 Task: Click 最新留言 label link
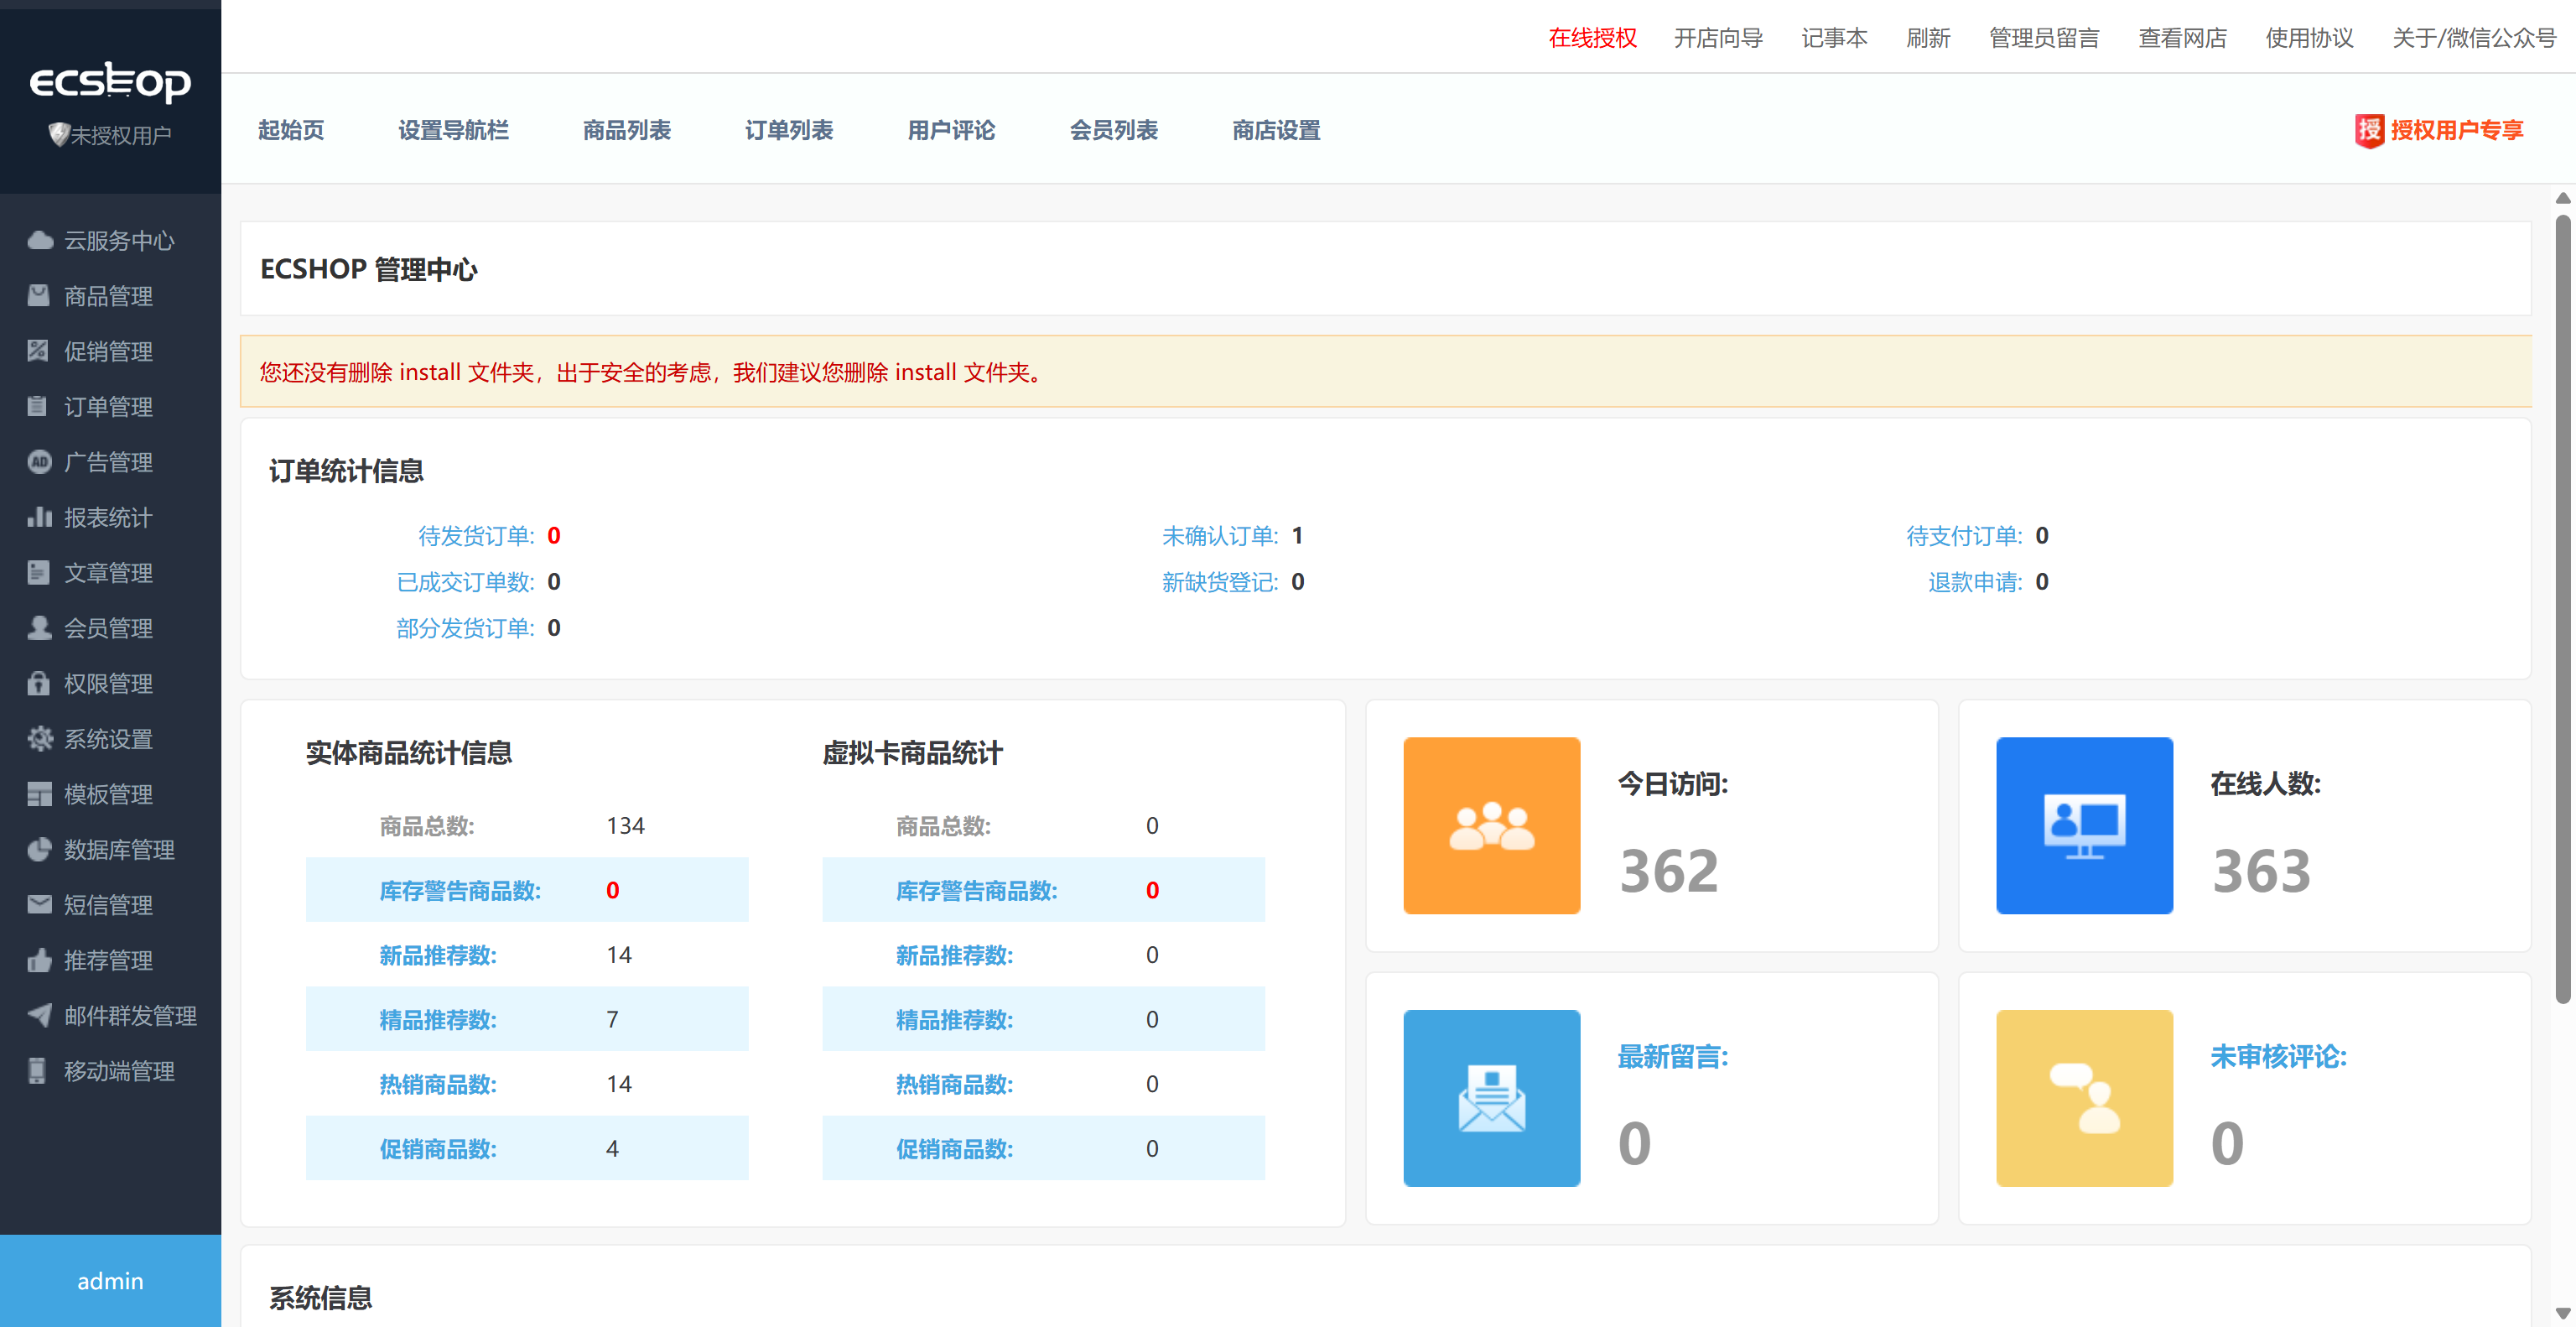point(1673,1056)
